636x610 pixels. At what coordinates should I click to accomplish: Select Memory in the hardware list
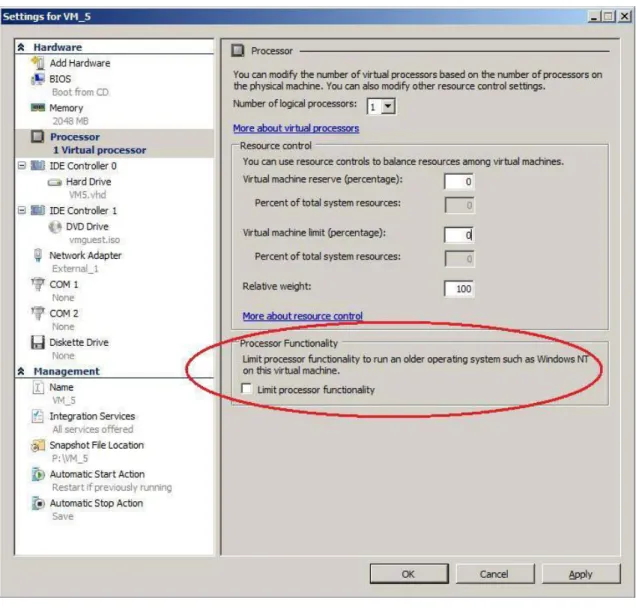[x=66, y=108]
